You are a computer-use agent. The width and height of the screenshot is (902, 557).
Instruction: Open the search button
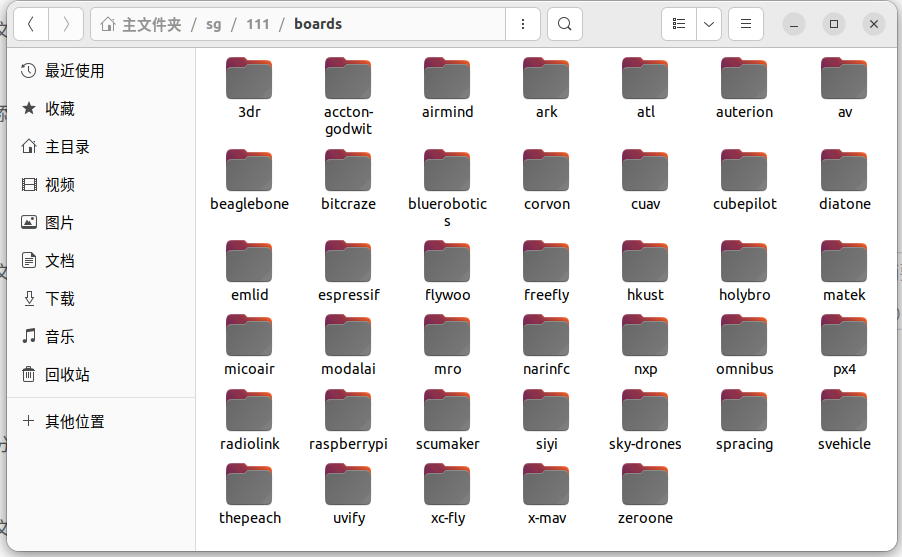click(565, 24)
